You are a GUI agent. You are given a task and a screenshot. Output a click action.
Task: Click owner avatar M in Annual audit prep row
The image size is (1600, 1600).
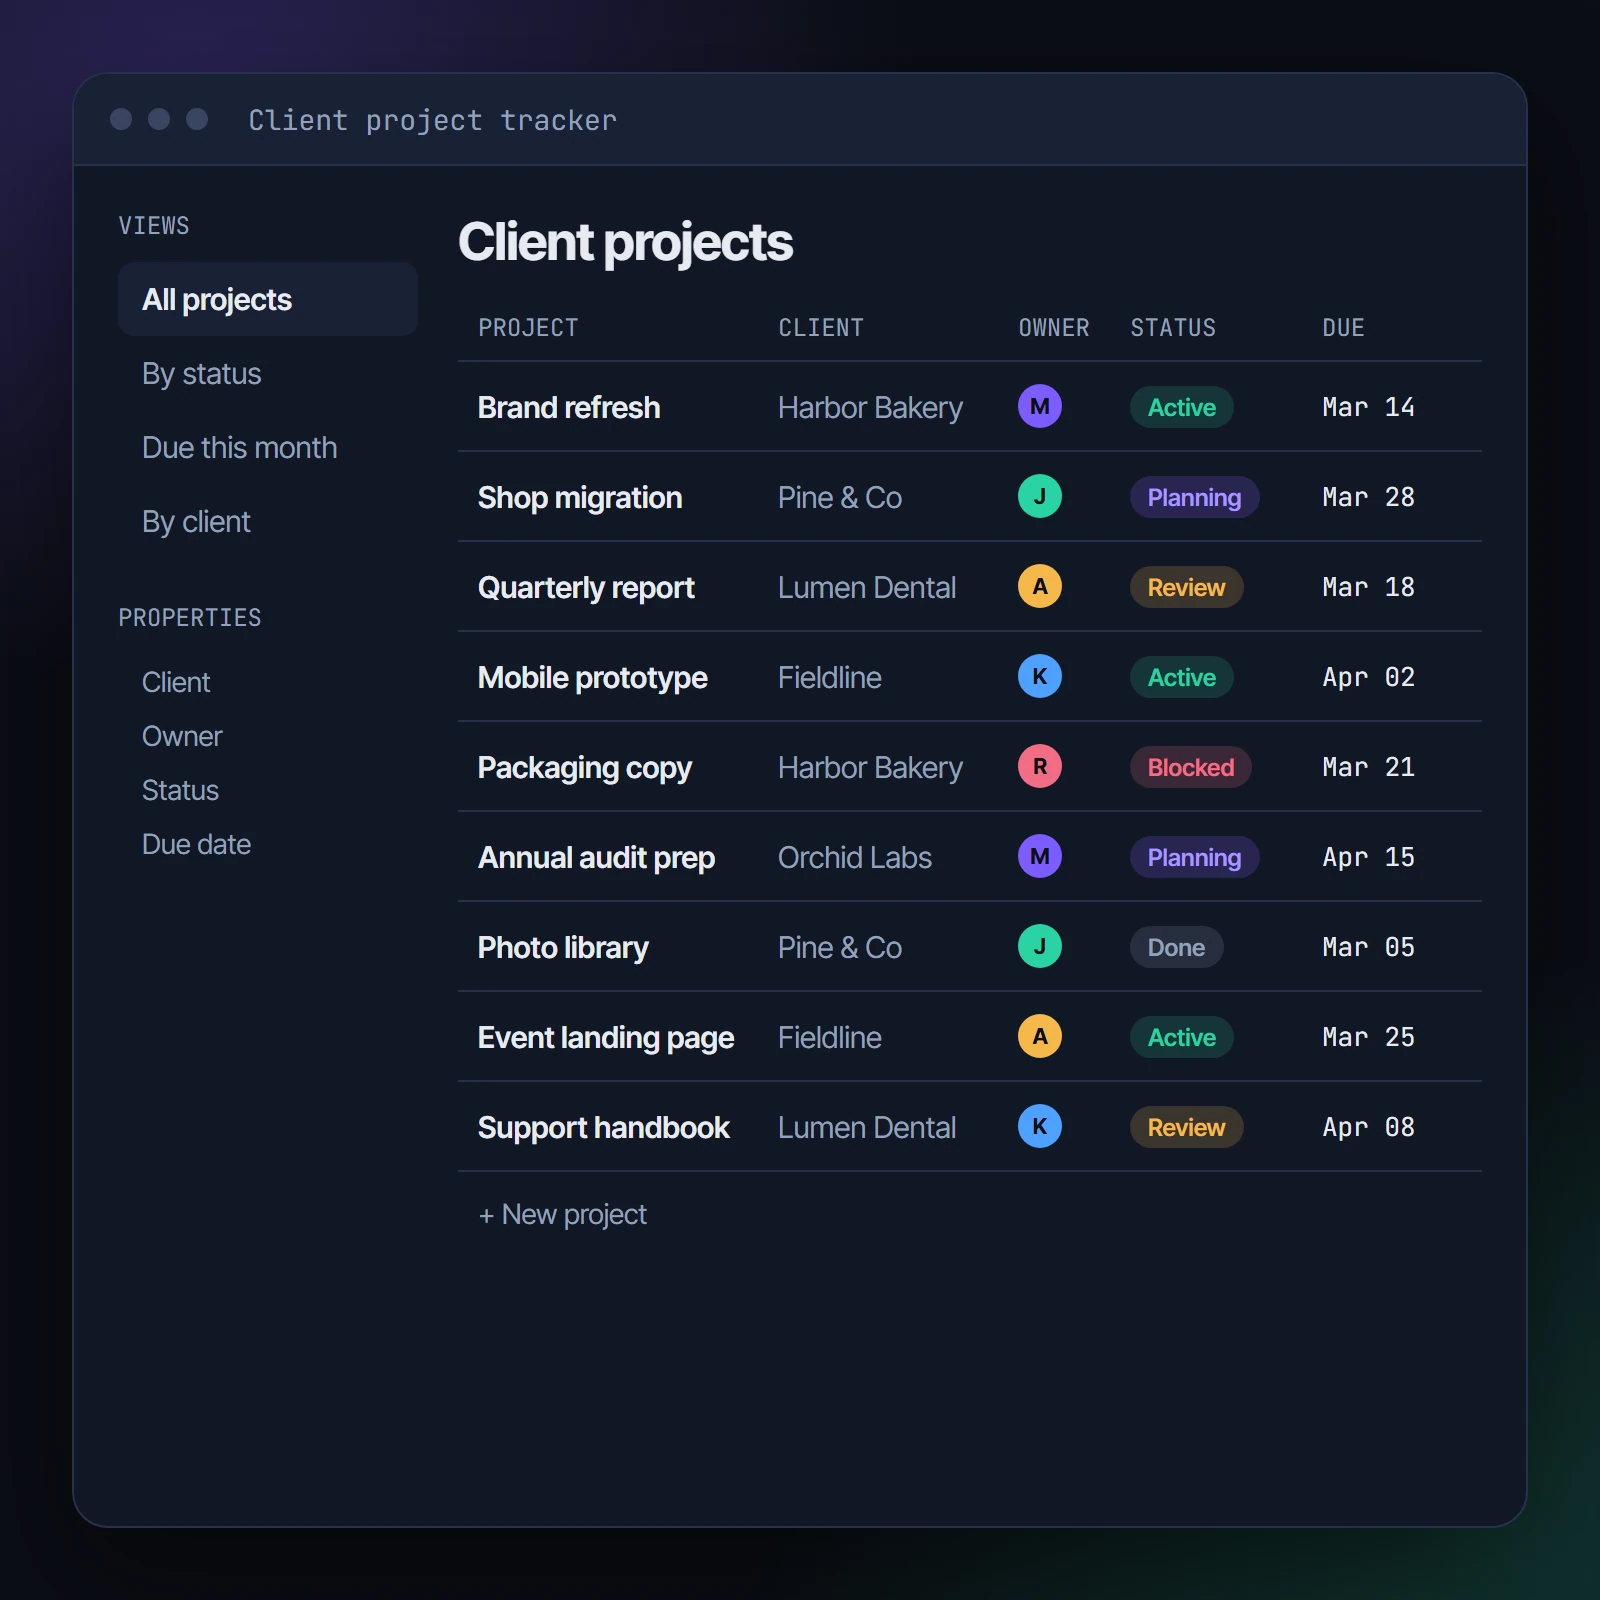tap(1040, 856)
